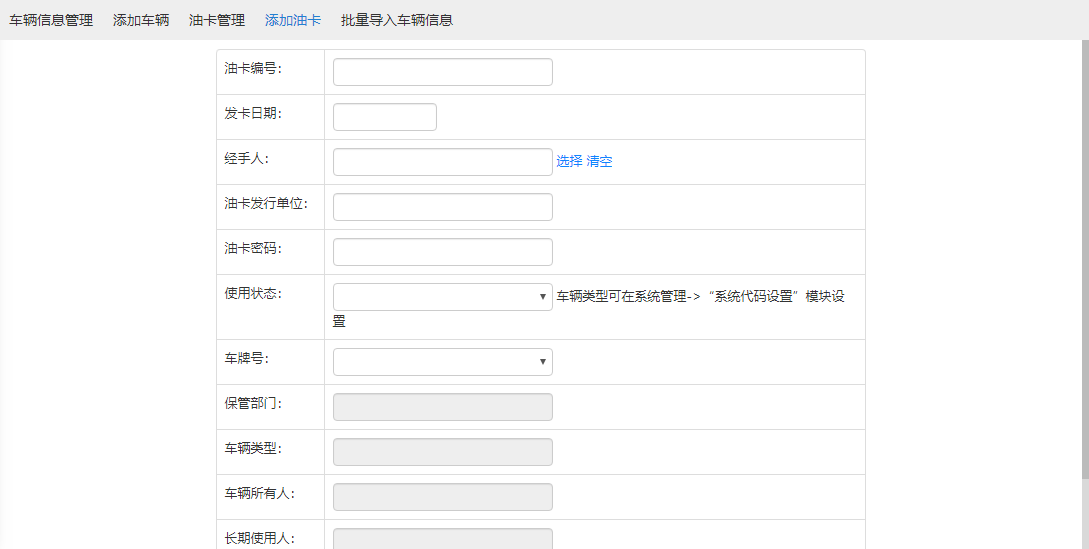Switch to the 添加车辆 tab
Viewport: 1089px width, 549px height.
coord(141,20)
